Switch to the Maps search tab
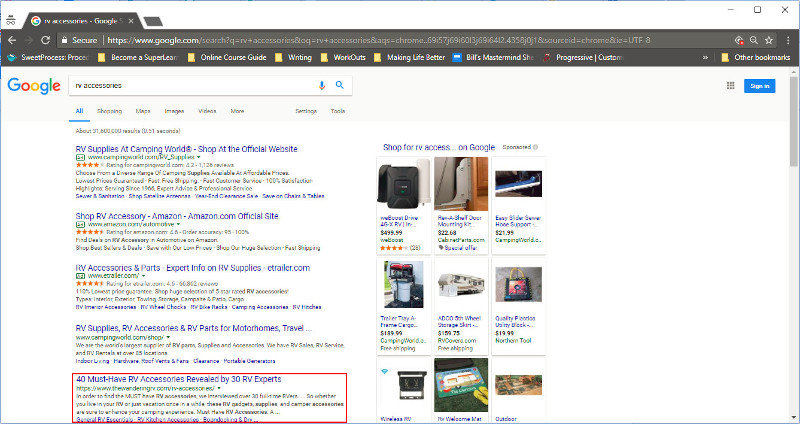 (x=143, y=111)
